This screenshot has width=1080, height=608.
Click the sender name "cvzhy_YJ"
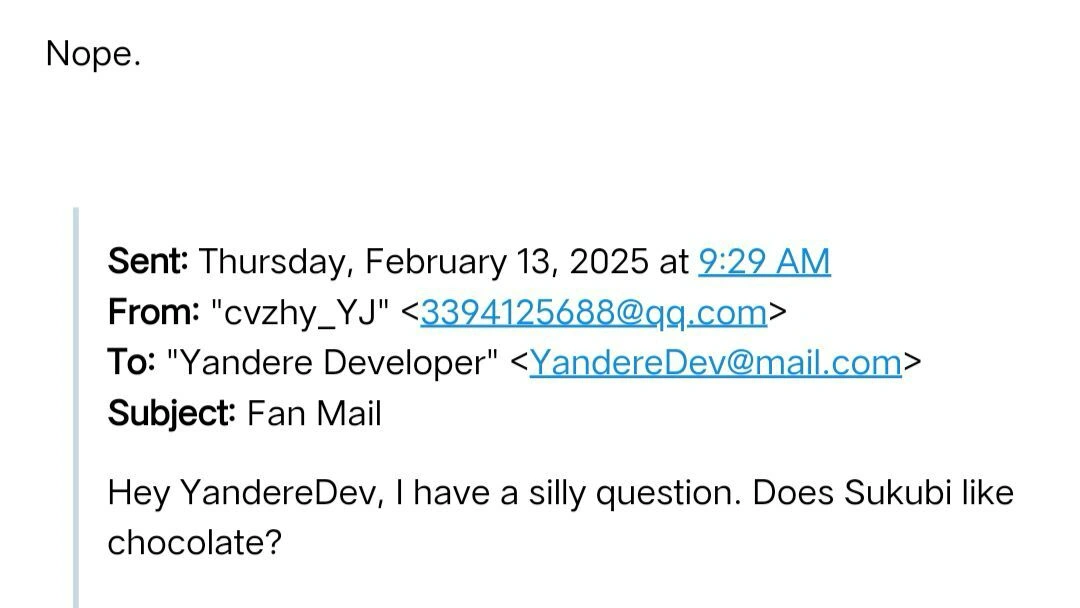(300, 313)
